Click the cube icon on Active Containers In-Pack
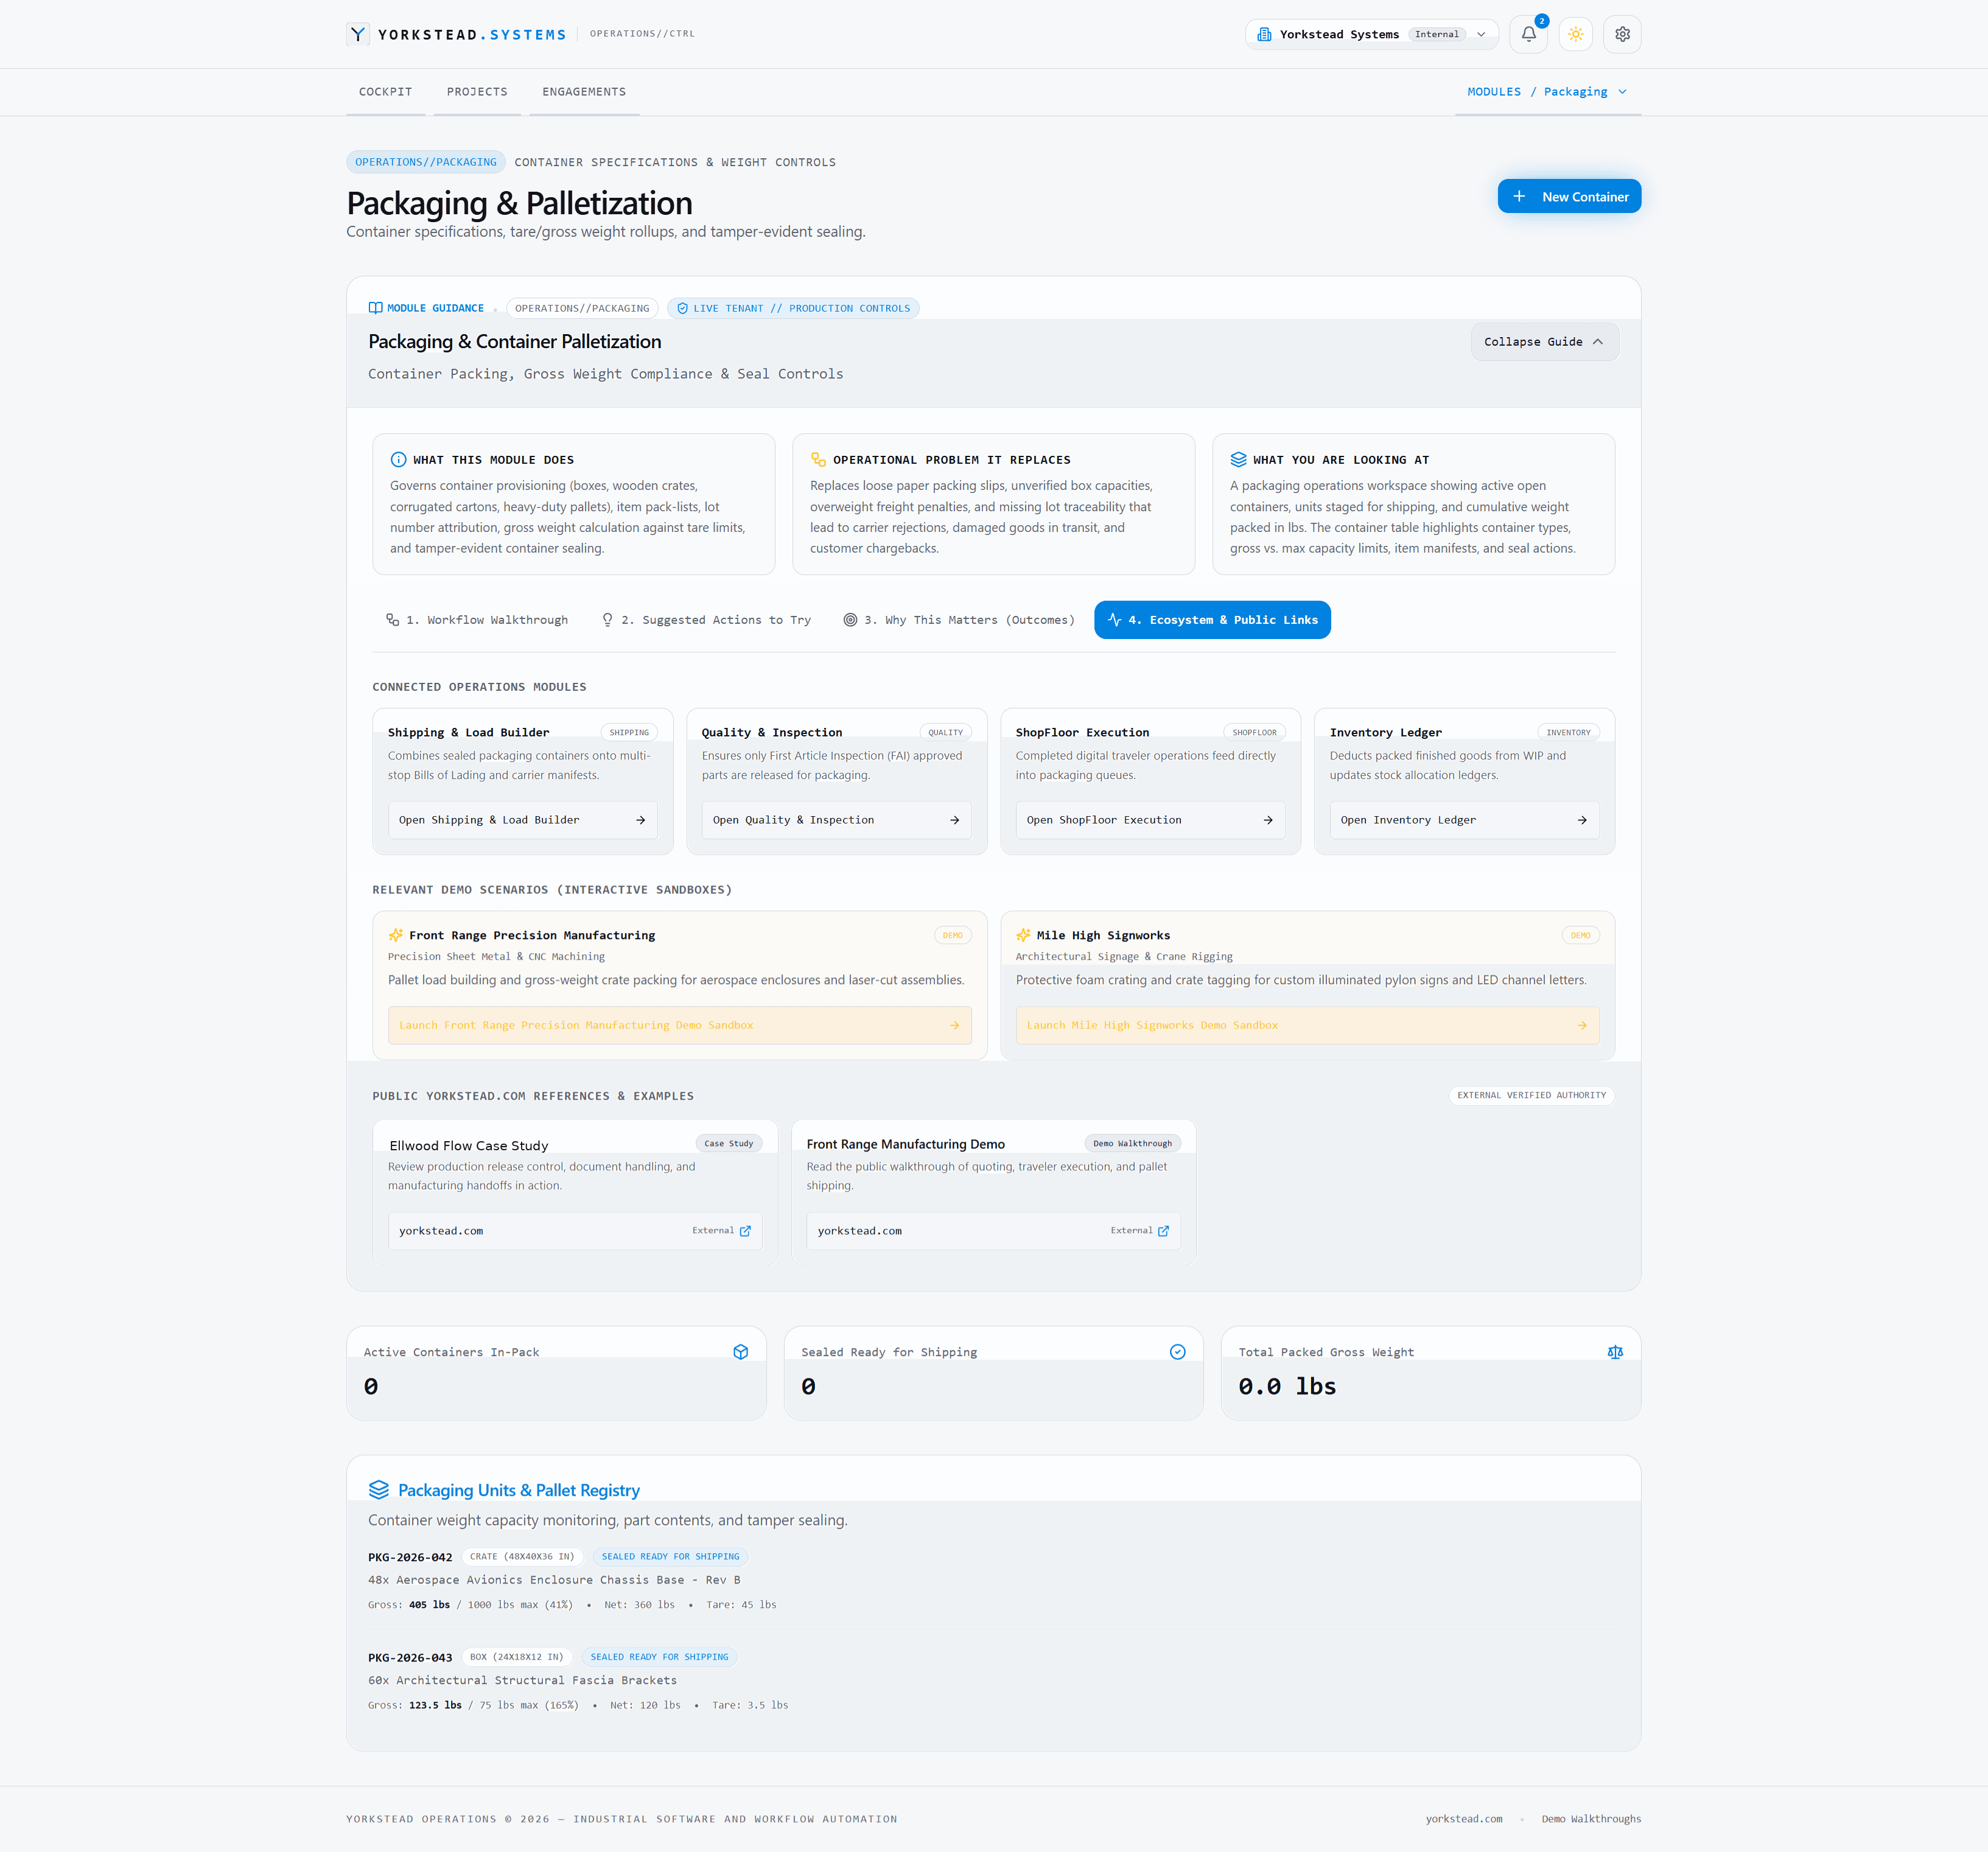The width and height of the screenshot is (1988, 1852). [x=741, y=1352]
